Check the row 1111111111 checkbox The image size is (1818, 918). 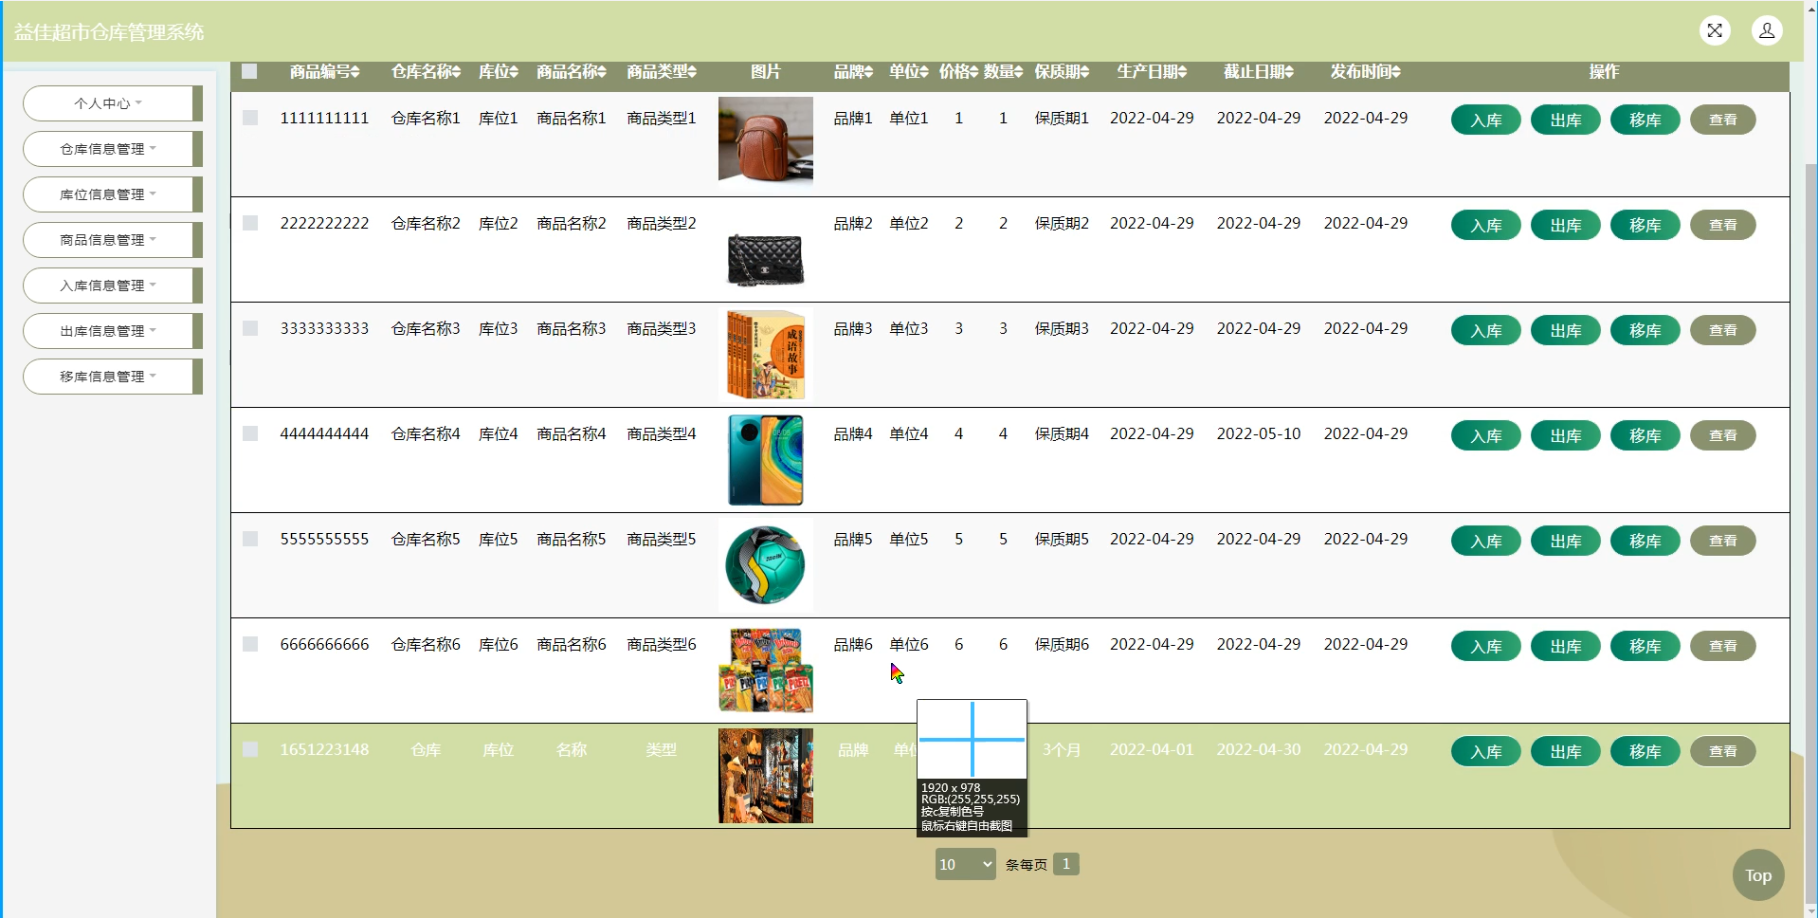point(250,118)
